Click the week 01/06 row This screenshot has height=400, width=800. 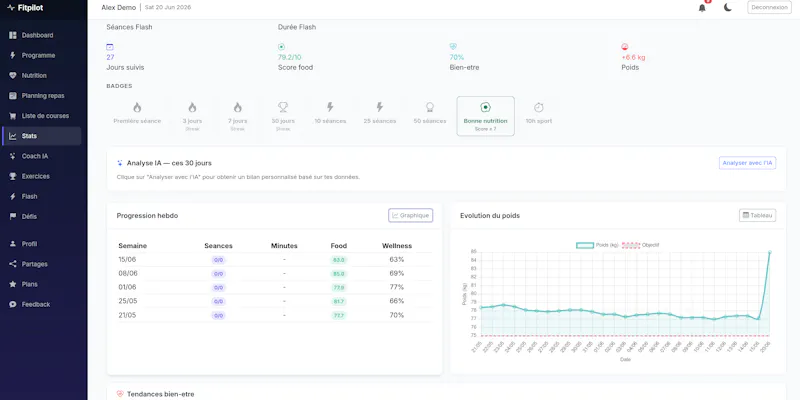(x=274, y=287)
